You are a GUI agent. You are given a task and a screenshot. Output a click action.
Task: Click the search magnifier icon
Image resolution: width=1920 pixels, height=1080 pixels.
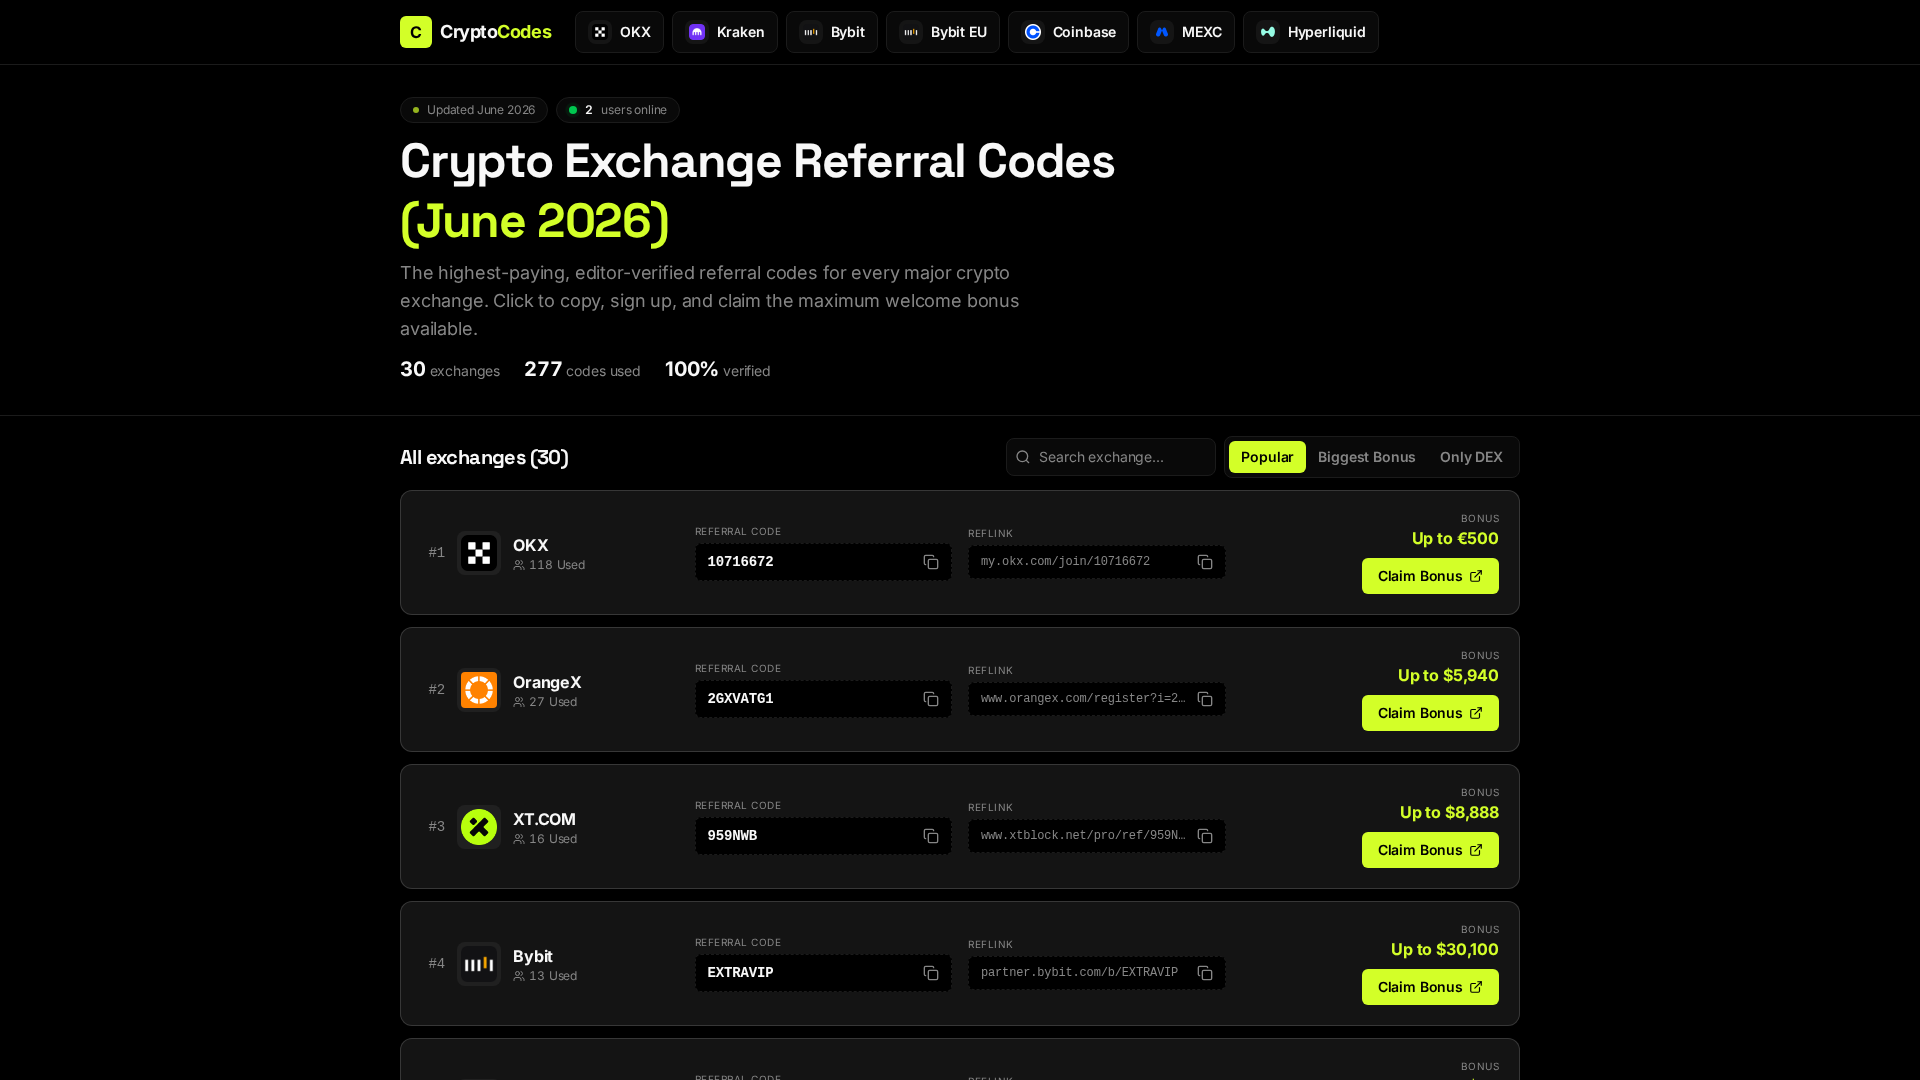pos(1023,457)
